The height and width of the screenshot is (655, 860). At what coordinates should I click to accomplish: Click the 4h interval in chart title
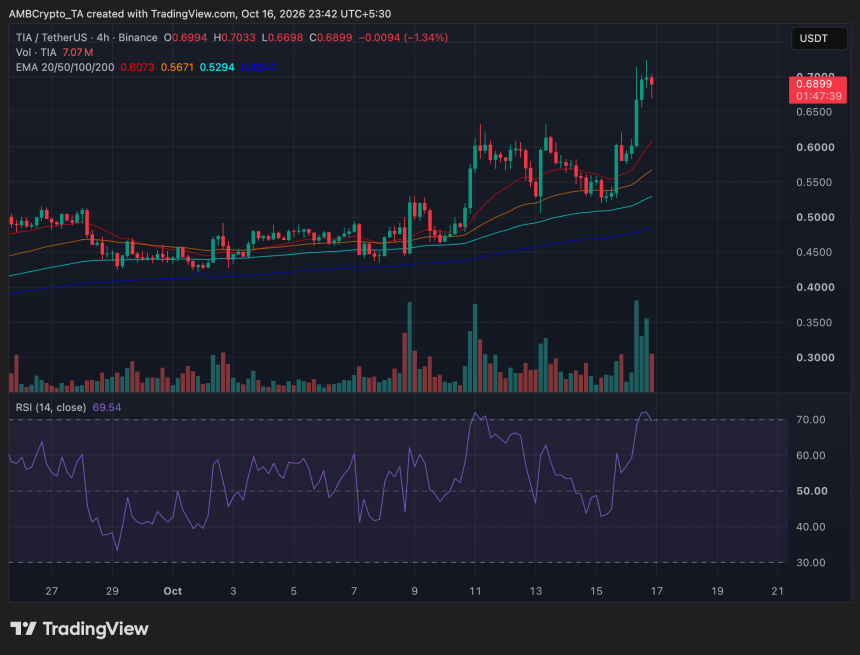103,37
